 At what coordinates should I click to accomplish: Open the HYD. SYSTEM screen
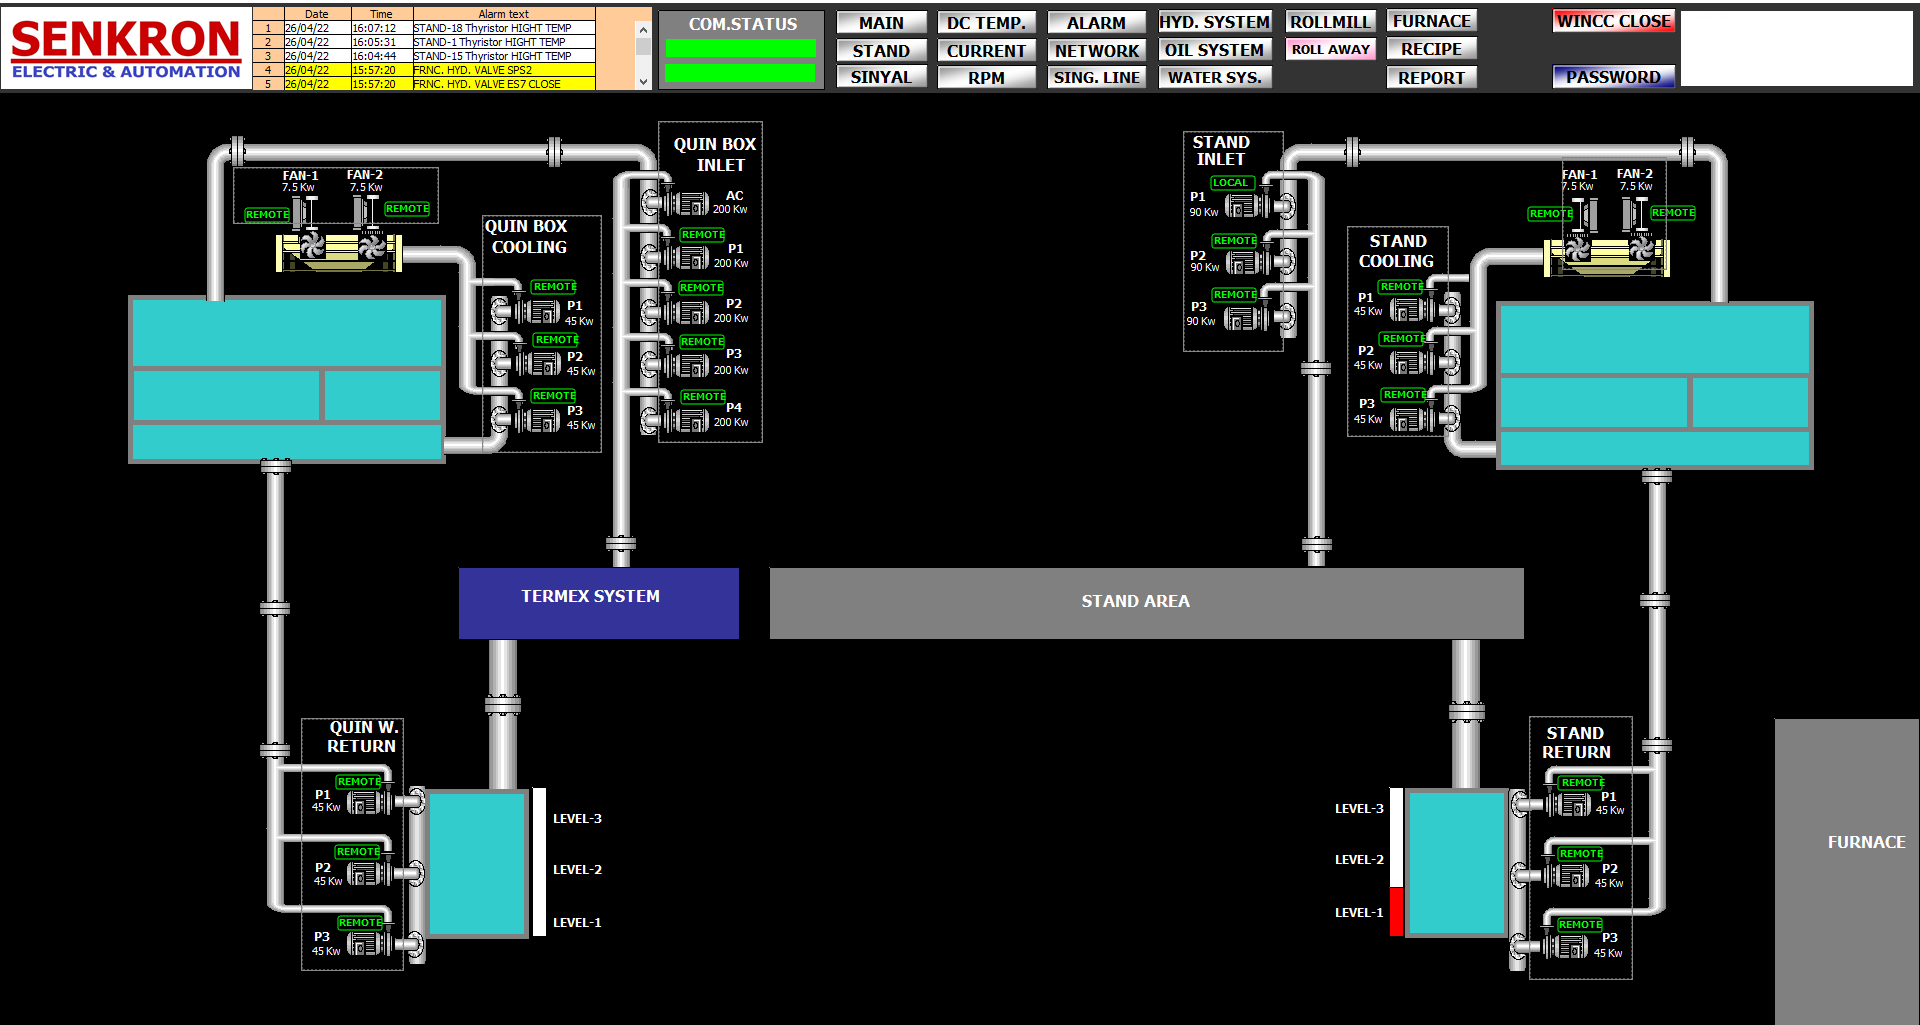coord(1214,22)
